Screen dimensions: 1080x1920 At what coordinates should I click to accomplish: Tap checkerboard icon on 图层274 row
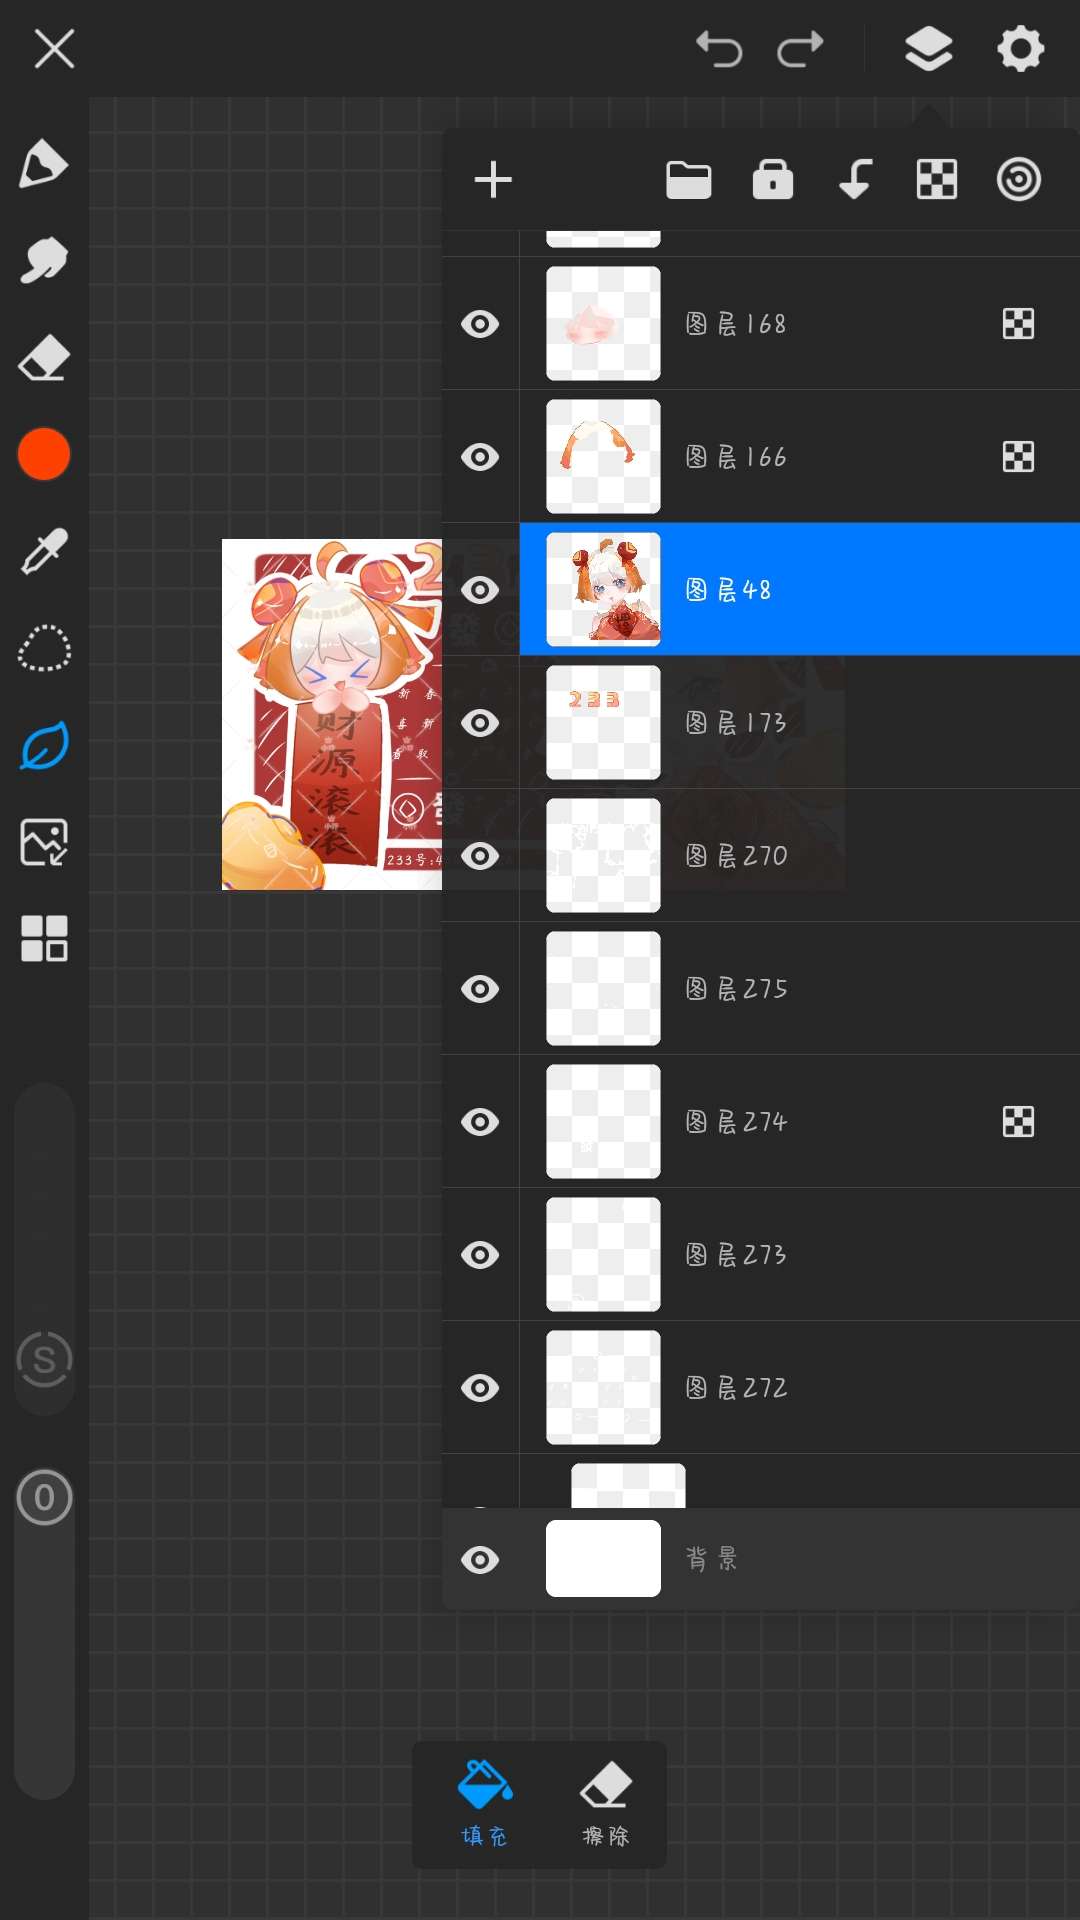[1018, 1122]
